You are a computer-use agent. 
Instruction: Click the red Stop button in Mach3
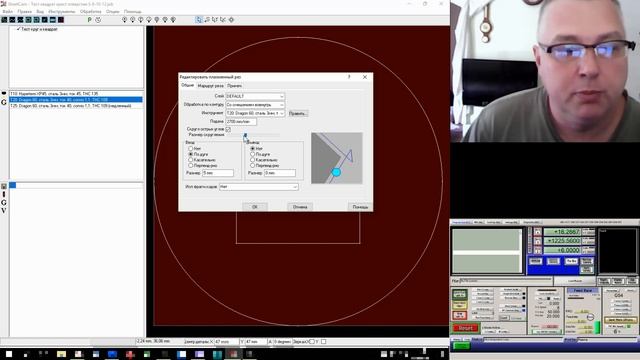pos(459,315)
